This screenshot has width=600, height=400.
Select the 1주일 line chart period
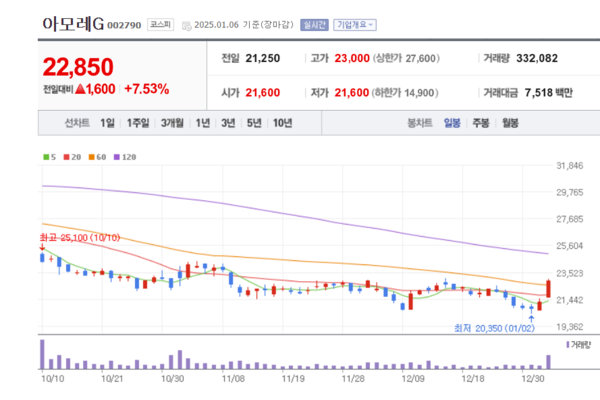[138, 123]
